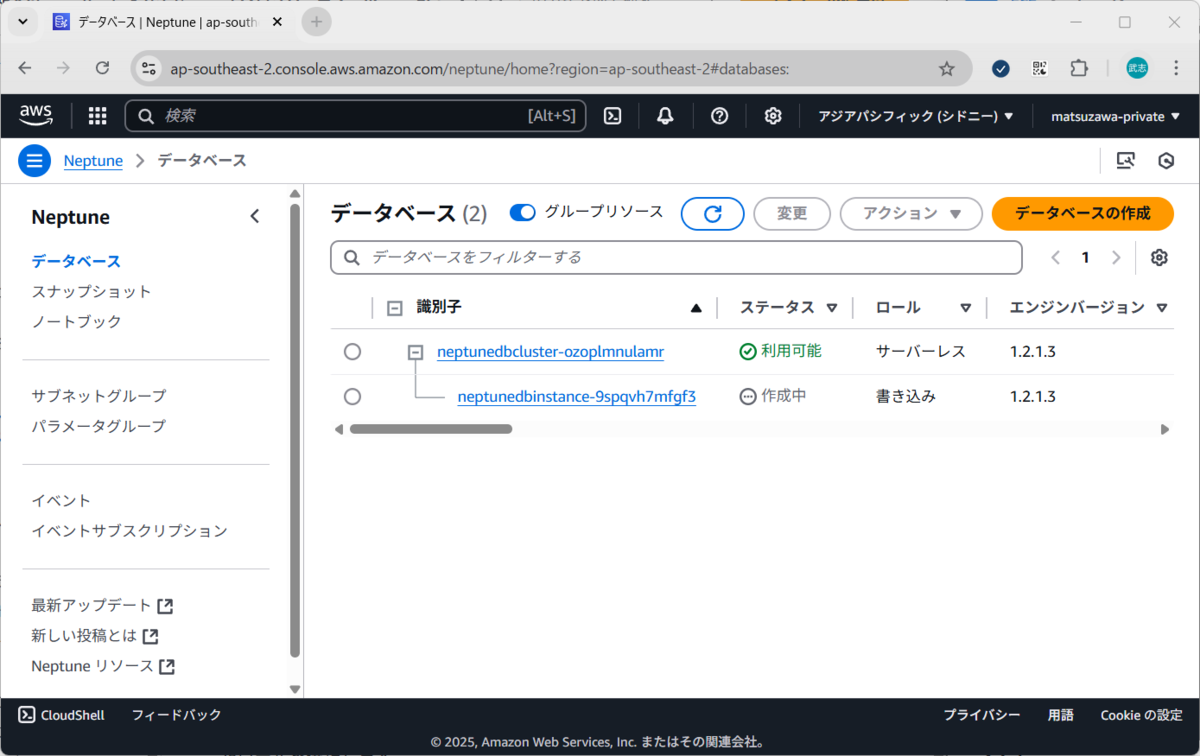Image resolution: width=1200 pixels, height=756 pixels.
Task: Toggle the グループリソース switch
Action: pyautogui.click(x=523, y=213)
